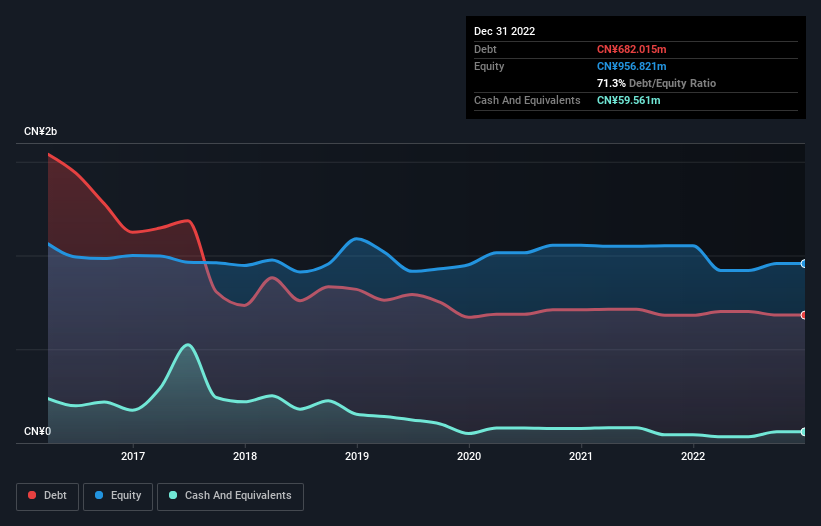Select the 2017 axis label
Screen dimensions: 821x526
133,456
